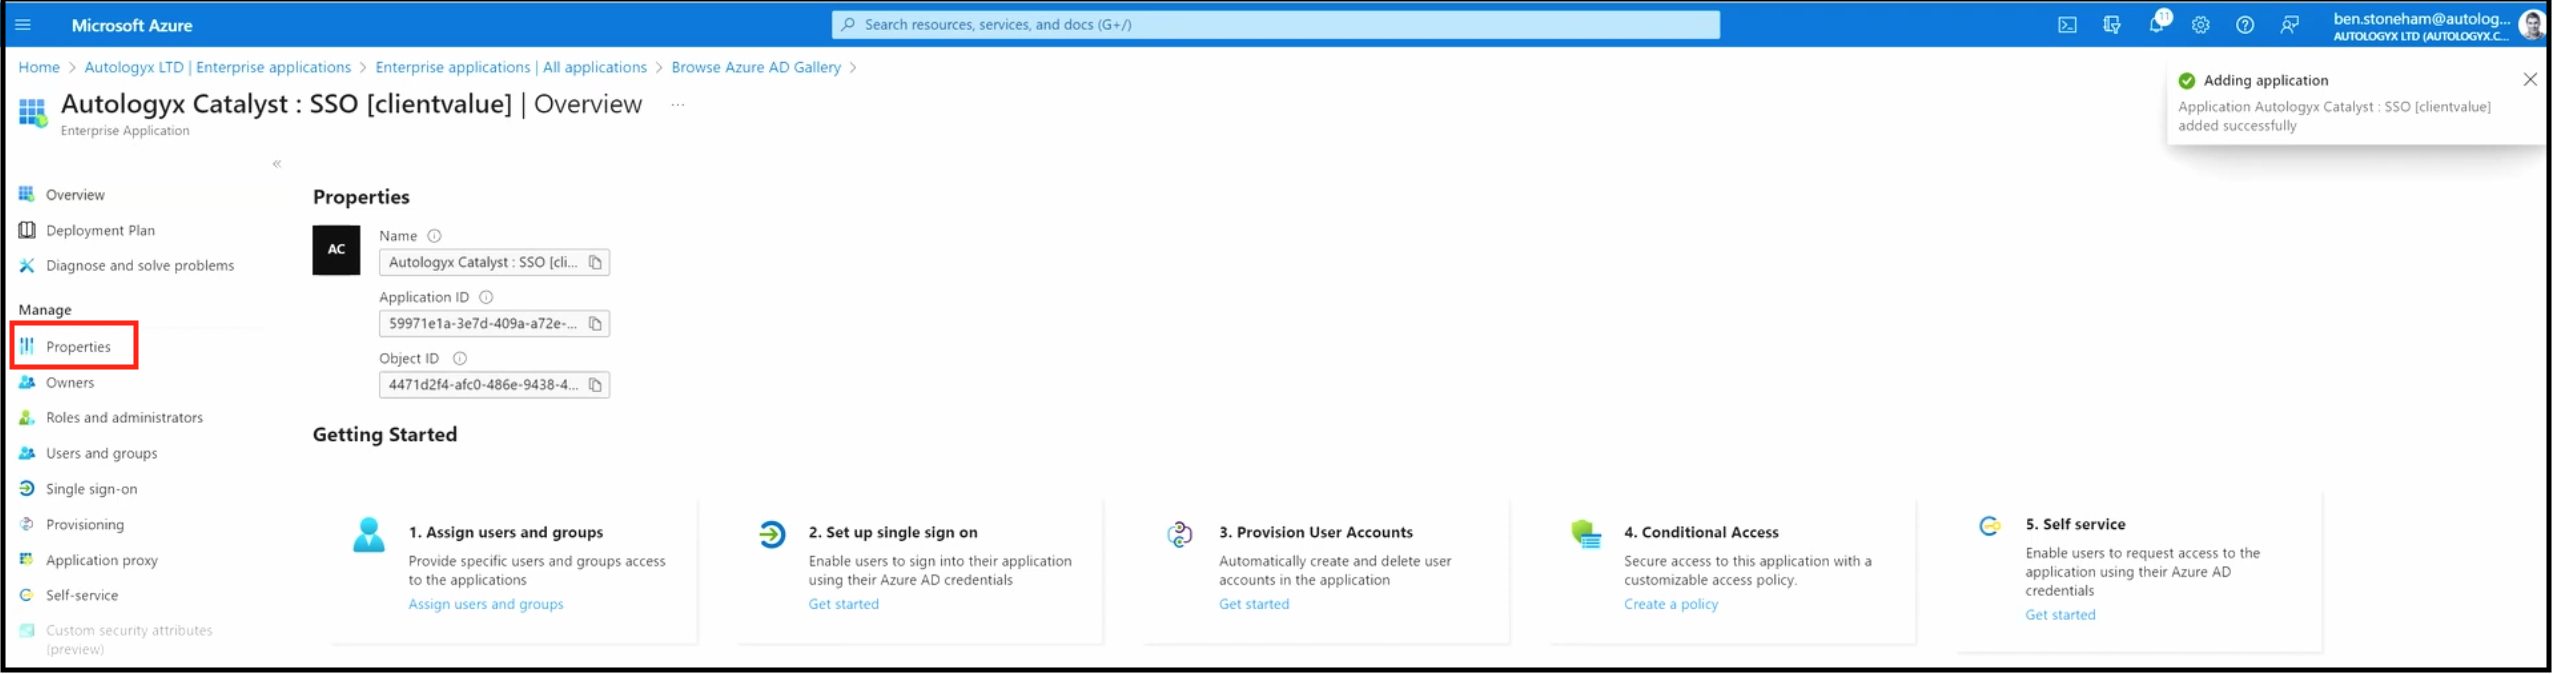
Task: Click the Application ID field
Action: pos(494,323)
